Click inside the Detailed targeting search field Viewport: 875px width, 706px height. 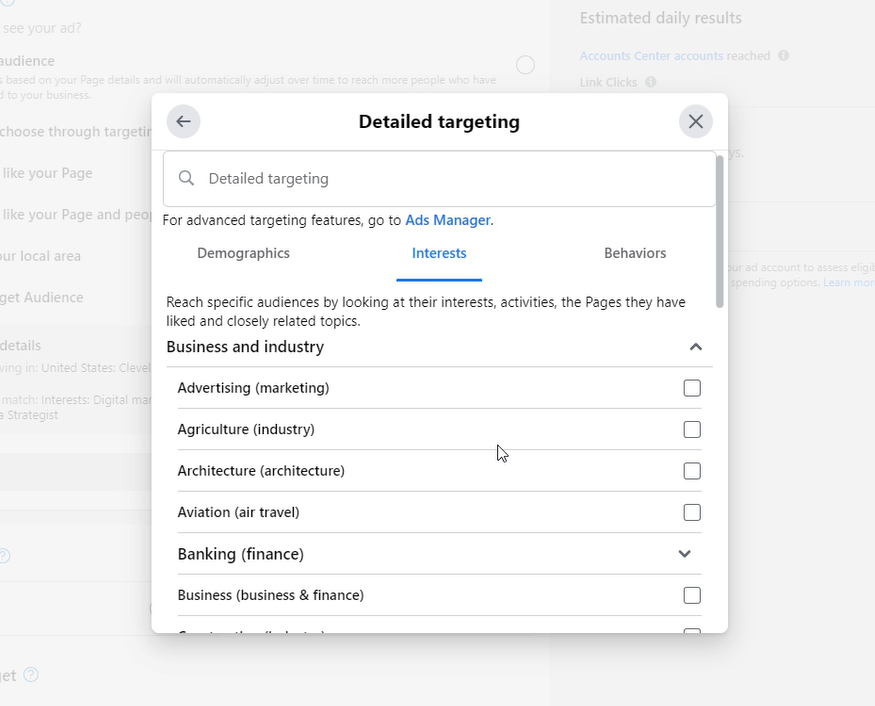(400, 178)
